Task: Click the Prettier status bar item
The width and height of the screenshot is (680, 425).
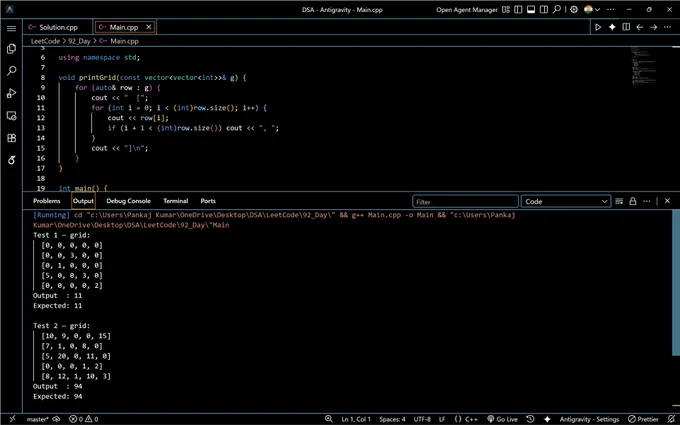Action: 643,419
